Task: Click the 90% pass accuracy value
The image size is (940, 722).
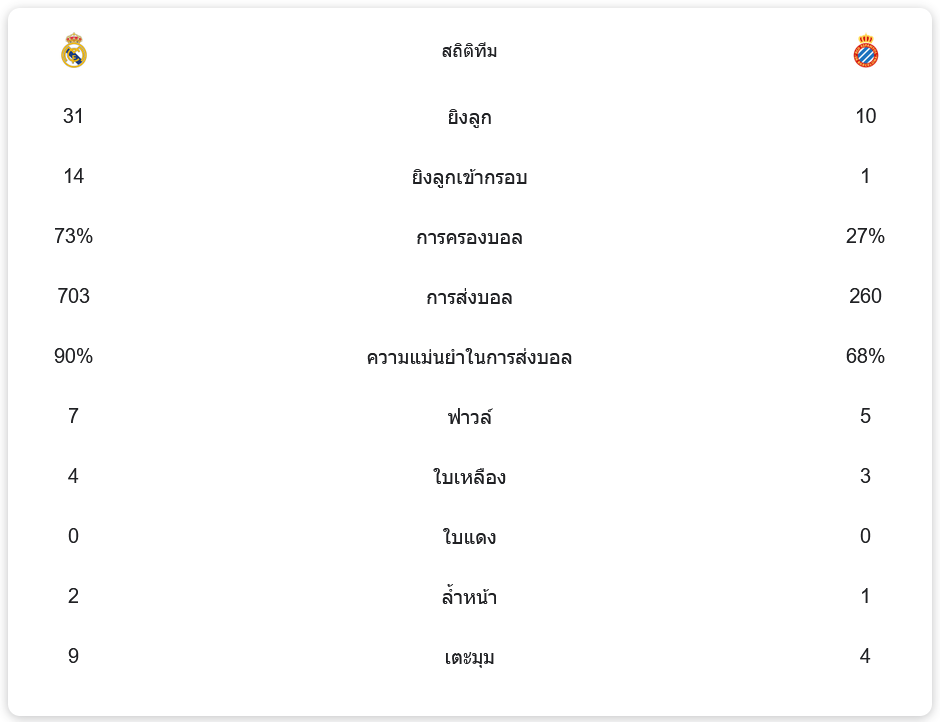Action: [73, 356]
